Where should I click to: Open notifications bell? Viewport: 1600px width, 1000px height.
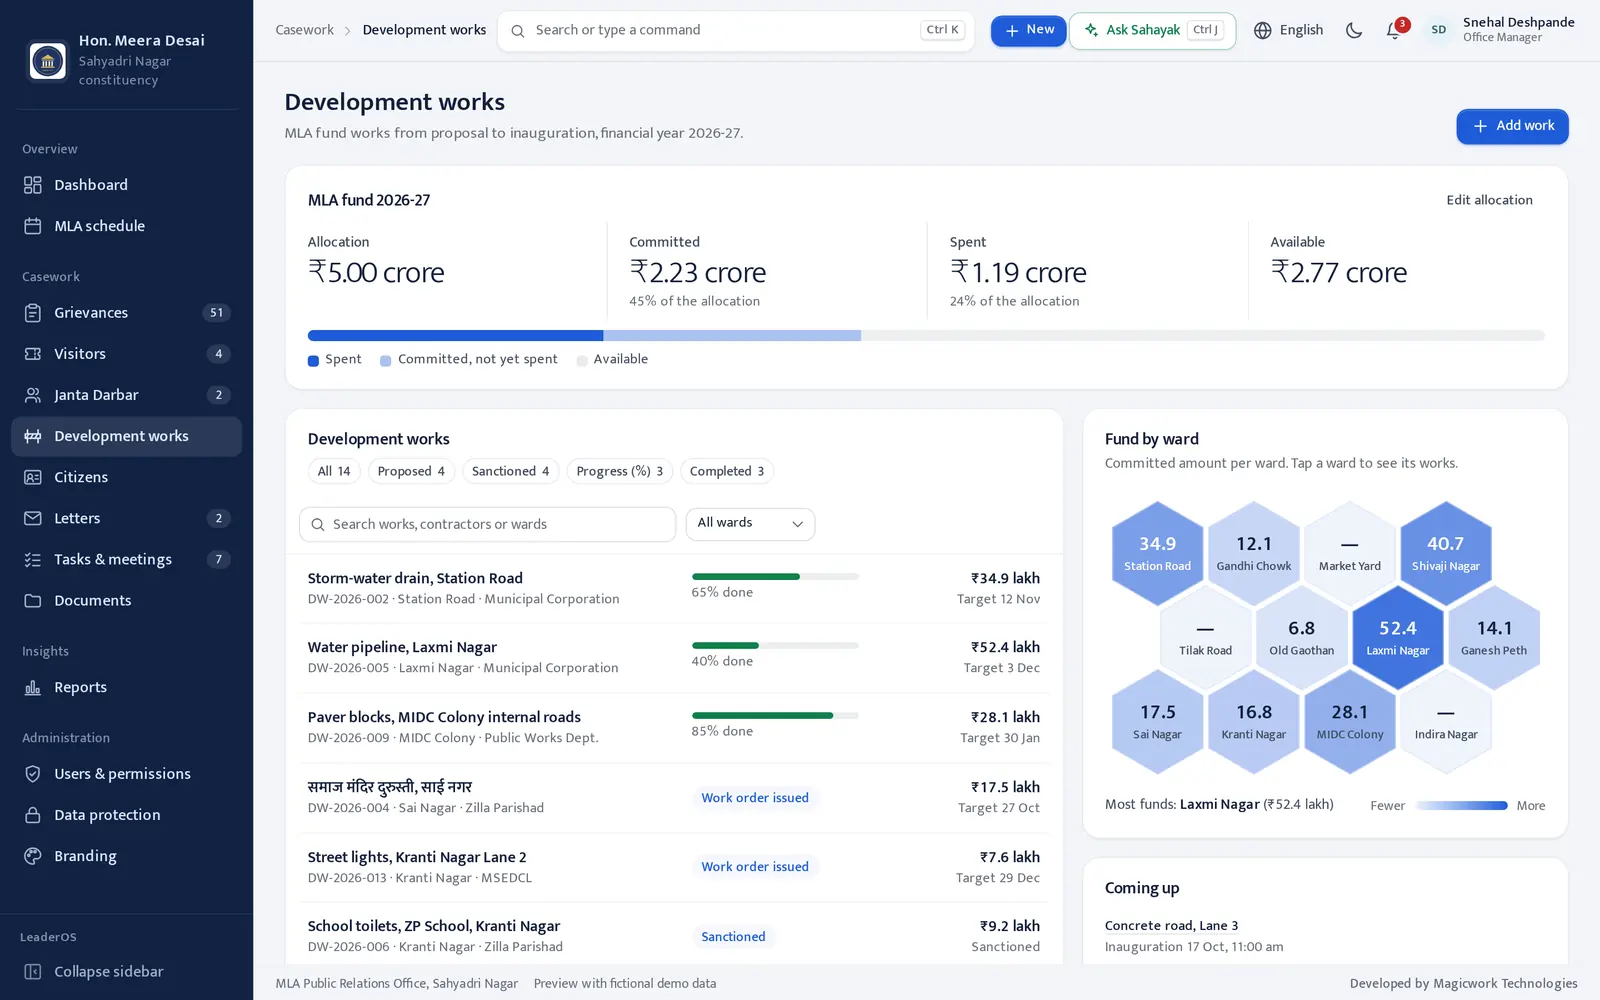tap(1394, 30)
